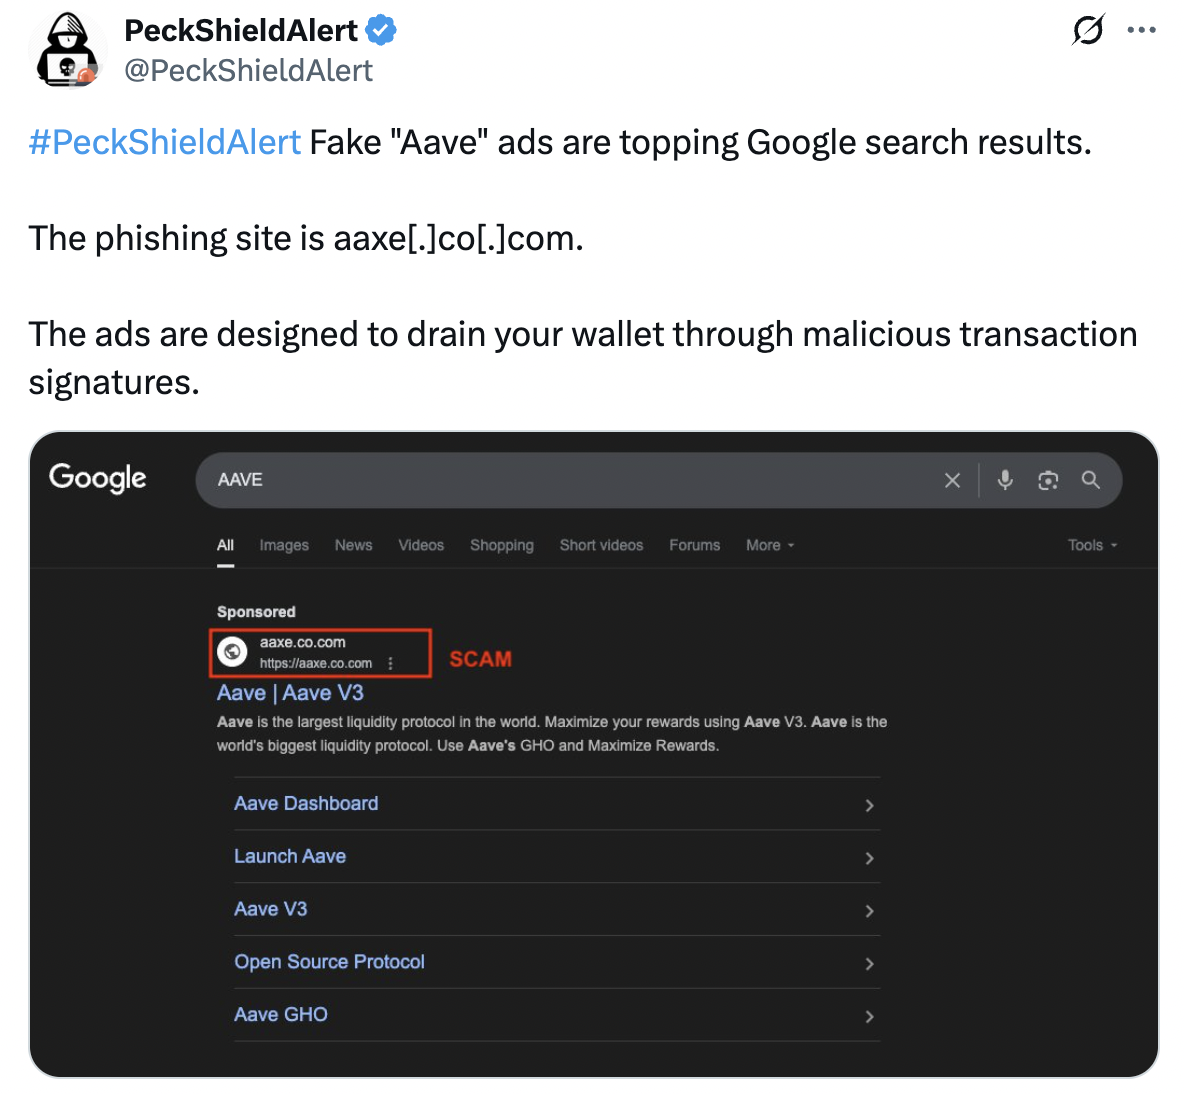Clear search with the X icon

click(952, 480)
